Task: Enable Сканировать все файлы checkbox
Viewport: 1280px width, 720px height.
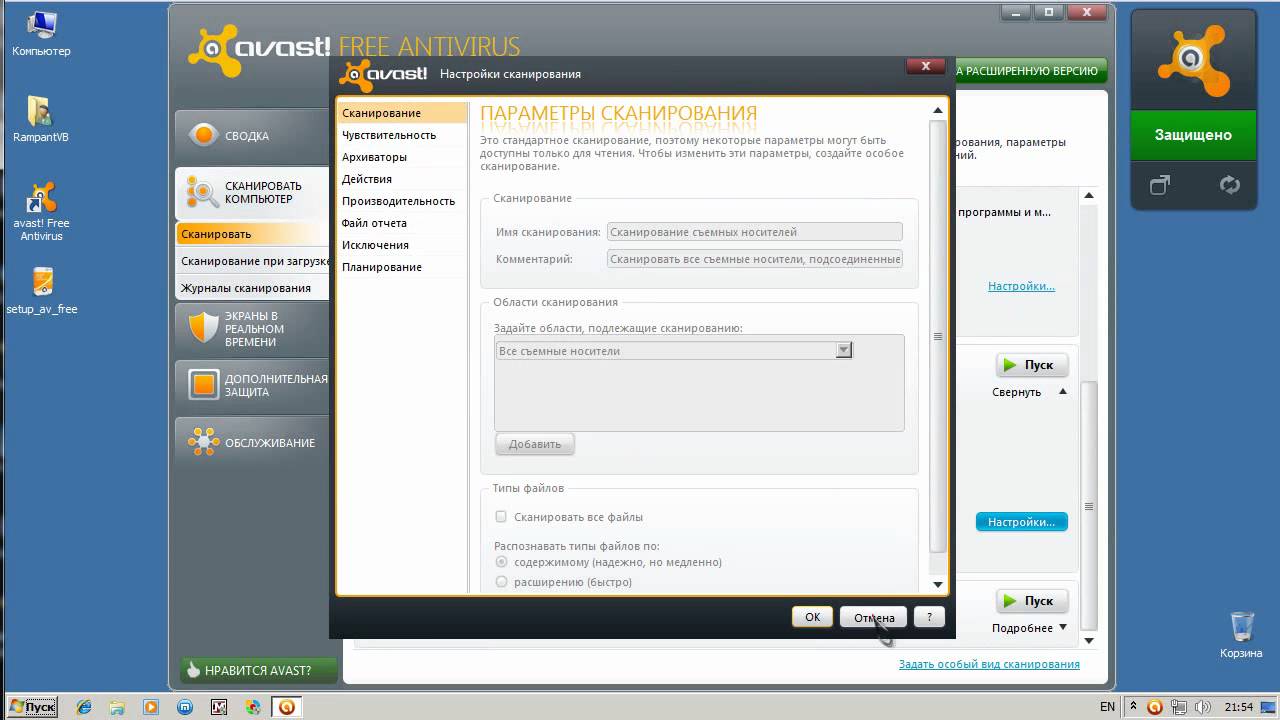Action: [x=502, y=517]
